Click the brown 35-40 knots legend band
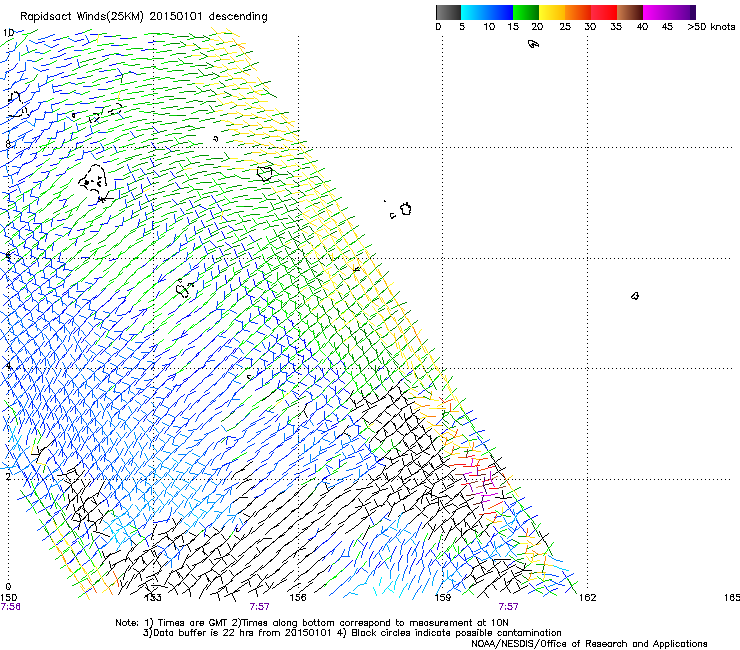This screenshot has height=650, width=740. pos(630,12)
